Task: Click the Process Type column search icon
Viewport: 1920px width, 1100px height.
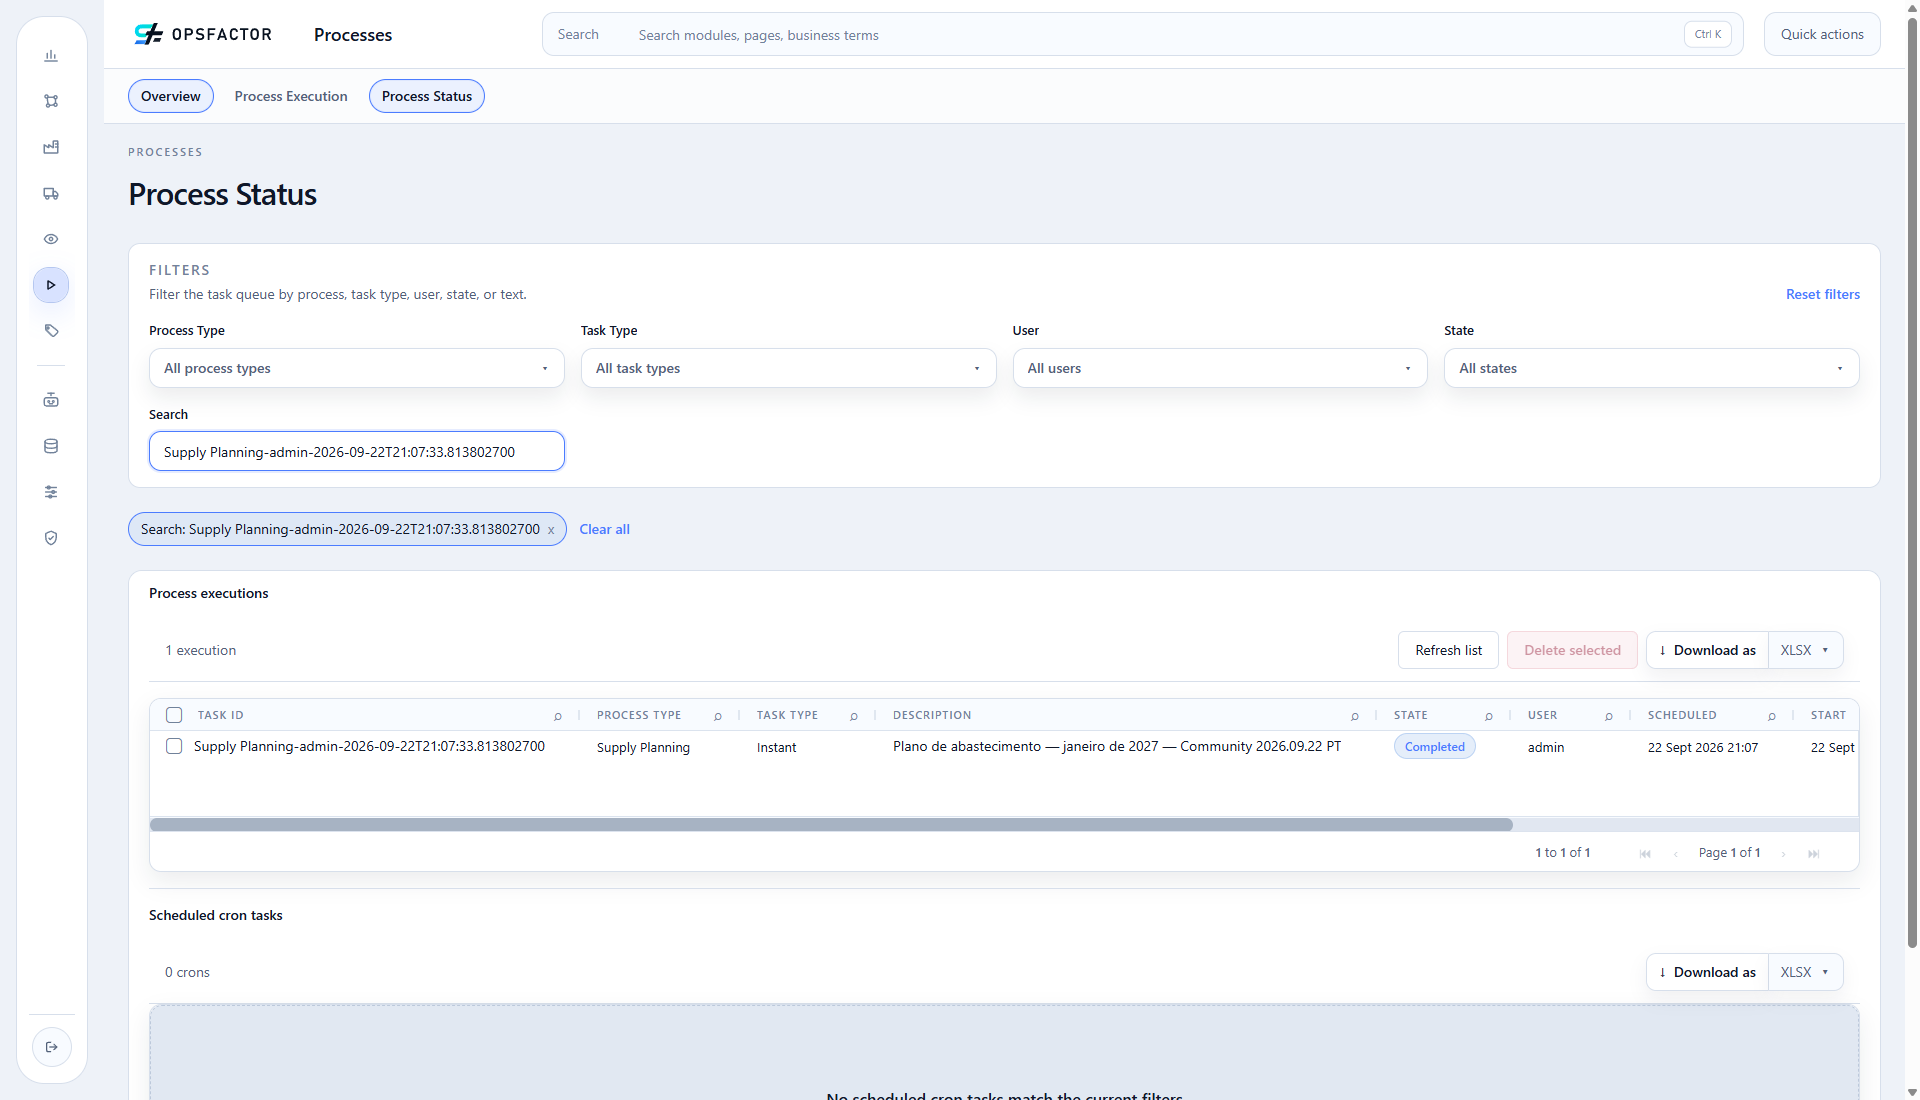Action: click(x=718, y=716)
